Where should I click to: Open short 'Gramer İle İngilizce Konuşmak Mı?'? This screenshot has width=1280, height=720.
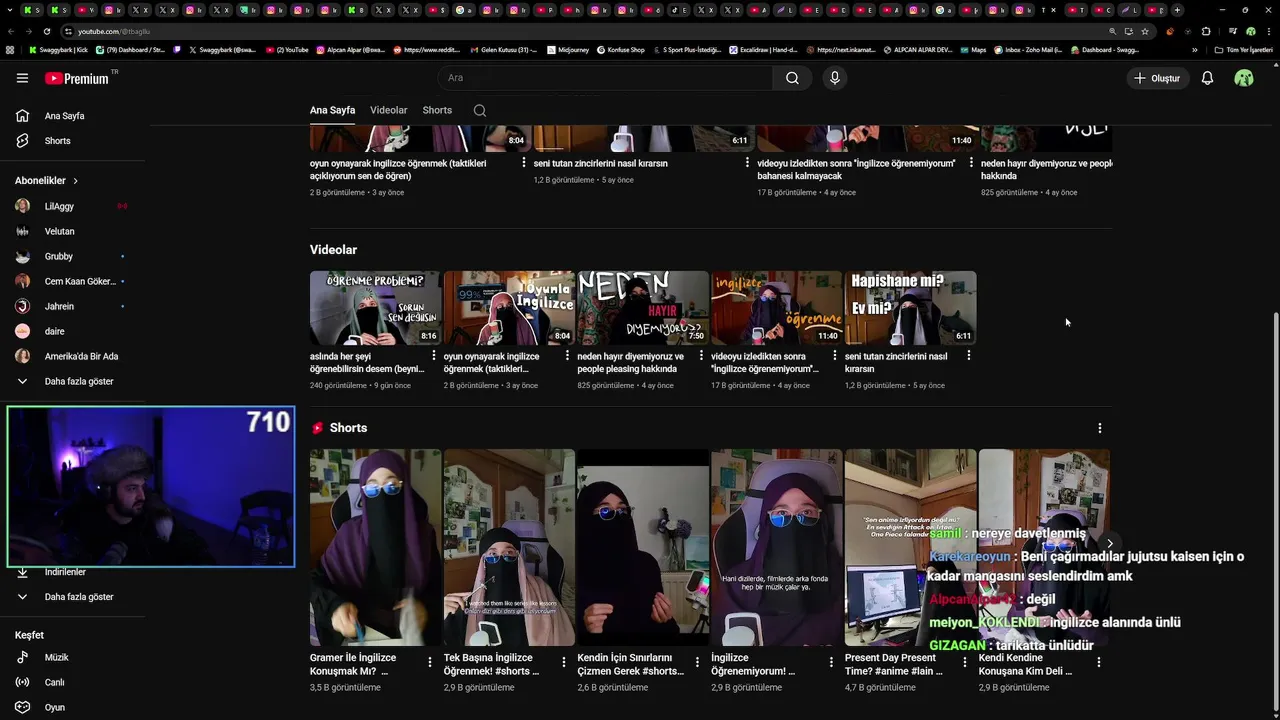(375, 547)
